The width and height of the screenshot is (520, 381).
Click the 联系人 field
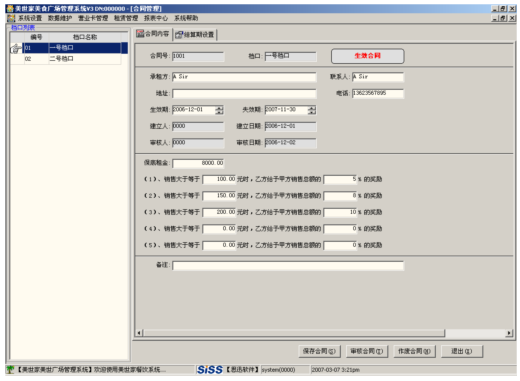378,77
